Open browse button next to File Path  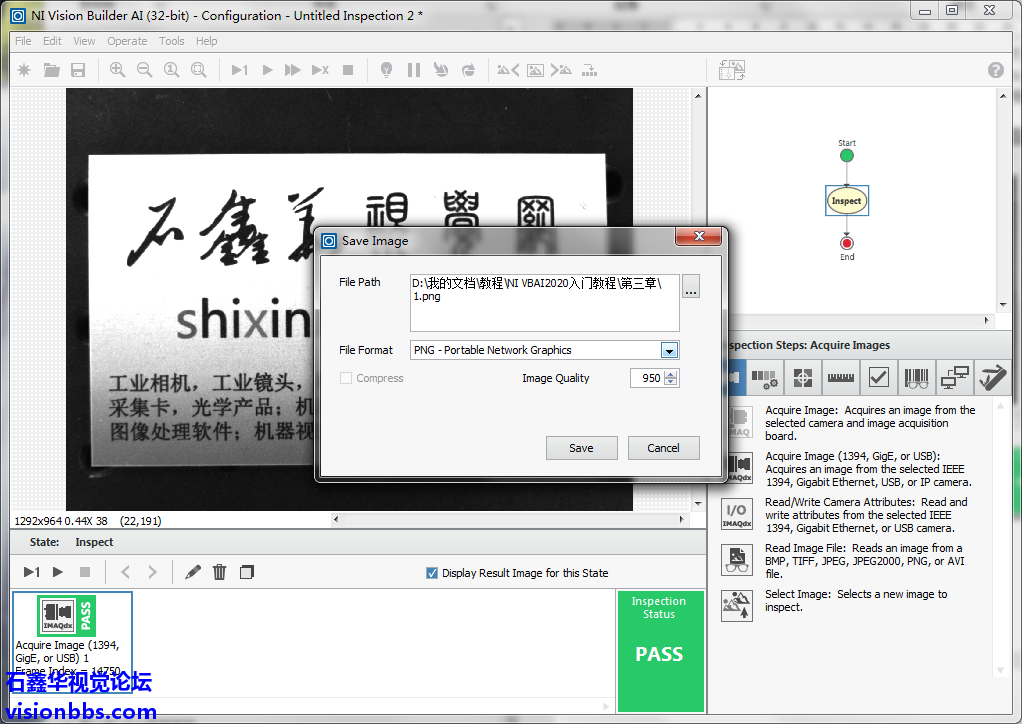(x=691, y=288)
